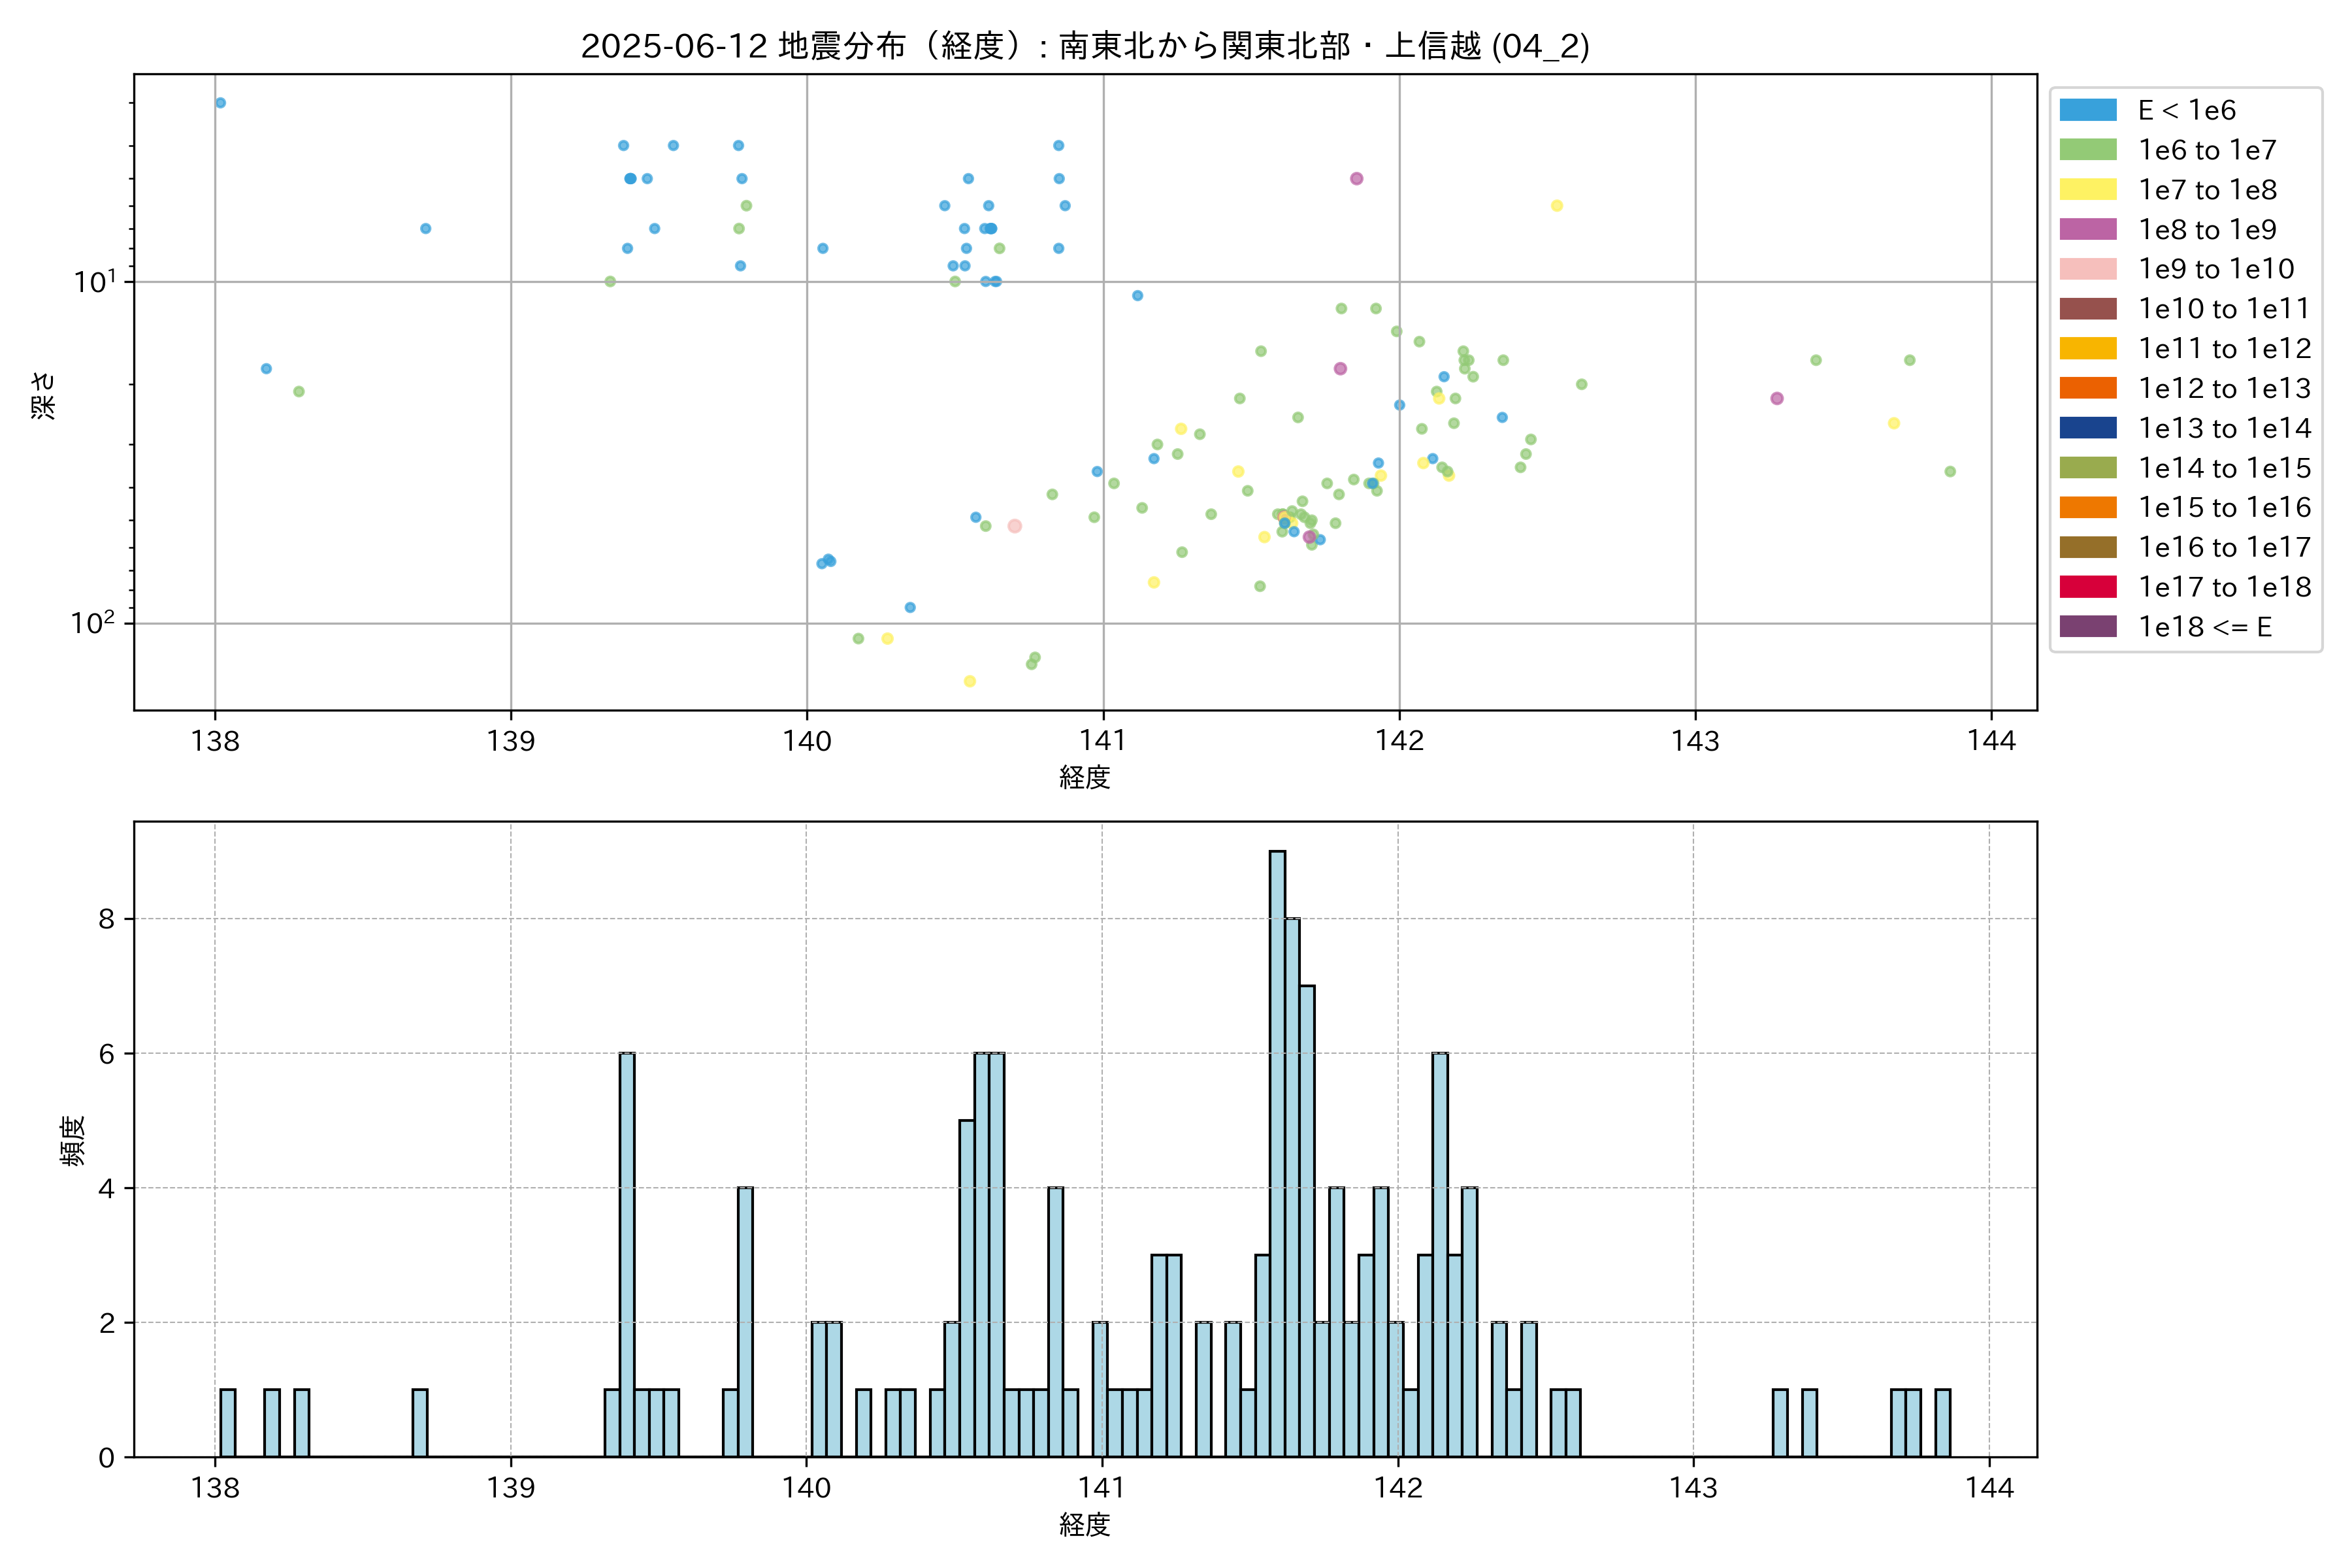Click the '1e11 to 1e12' legend label
Viewport: 2352px width, 1568px height.
point(2224,349)
